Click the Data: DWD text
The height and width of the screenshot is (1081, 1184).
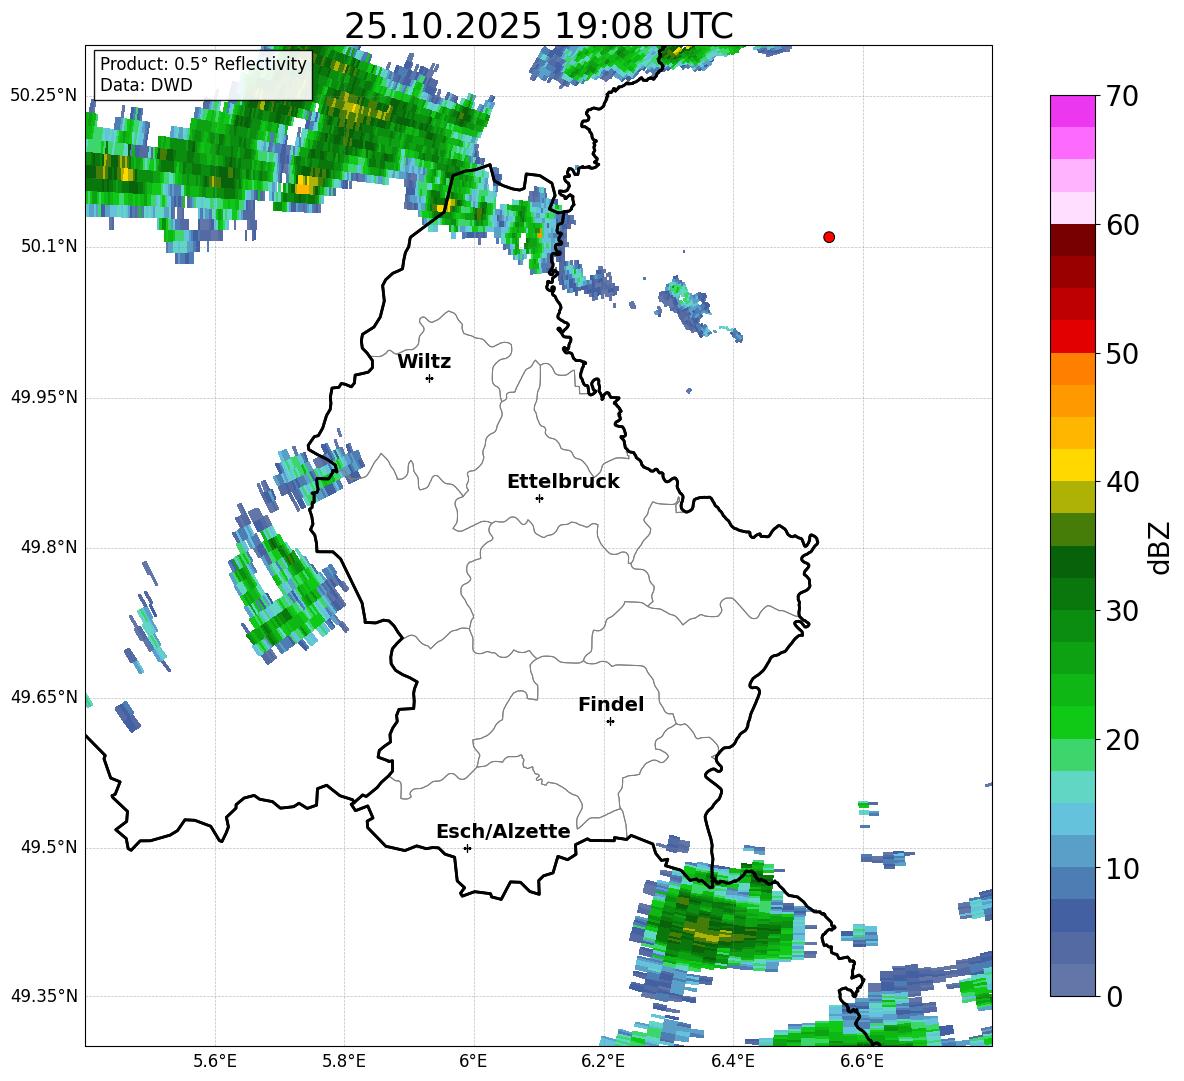pyautogui.click(x=146, y=85)
